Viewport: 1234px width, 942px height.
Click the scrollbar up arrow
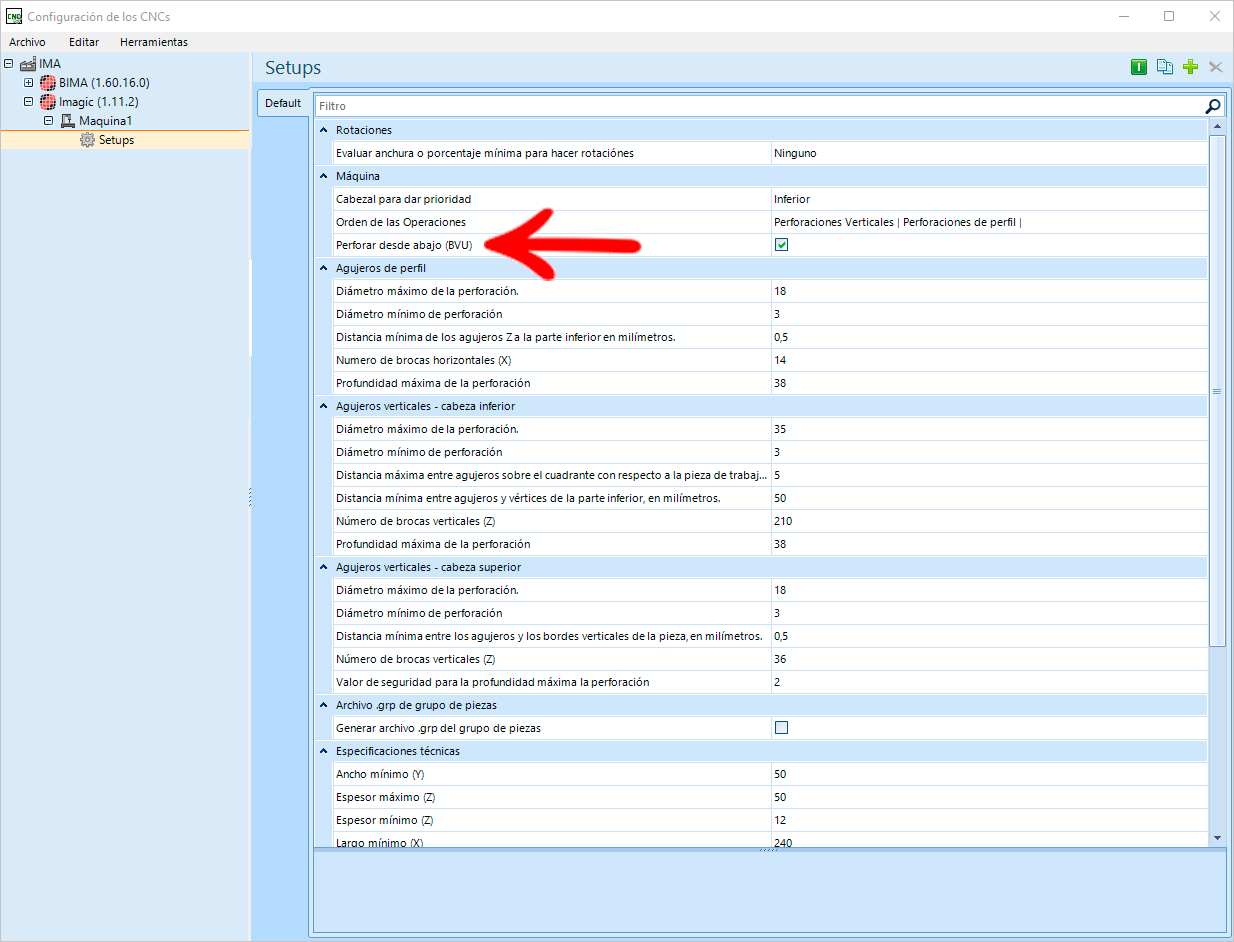pos(1217,127)
